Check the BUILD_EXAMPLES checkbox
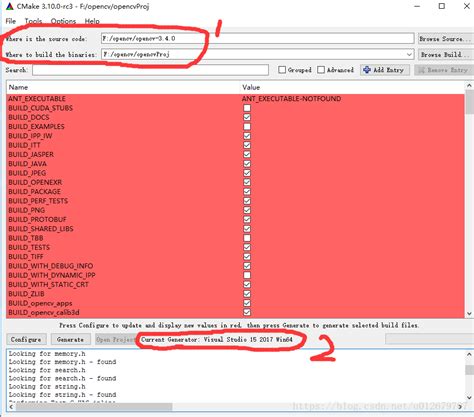Screen dimensions: 474x417 (247, 127)
